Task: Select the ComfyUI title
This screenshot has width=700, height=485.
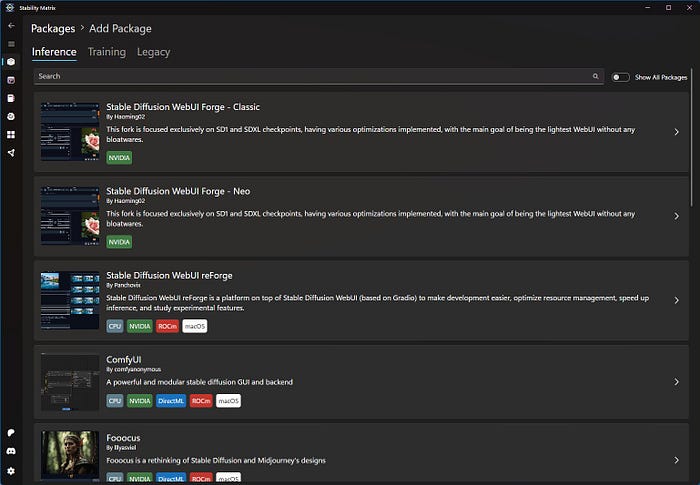Action: tap(124, 360)
